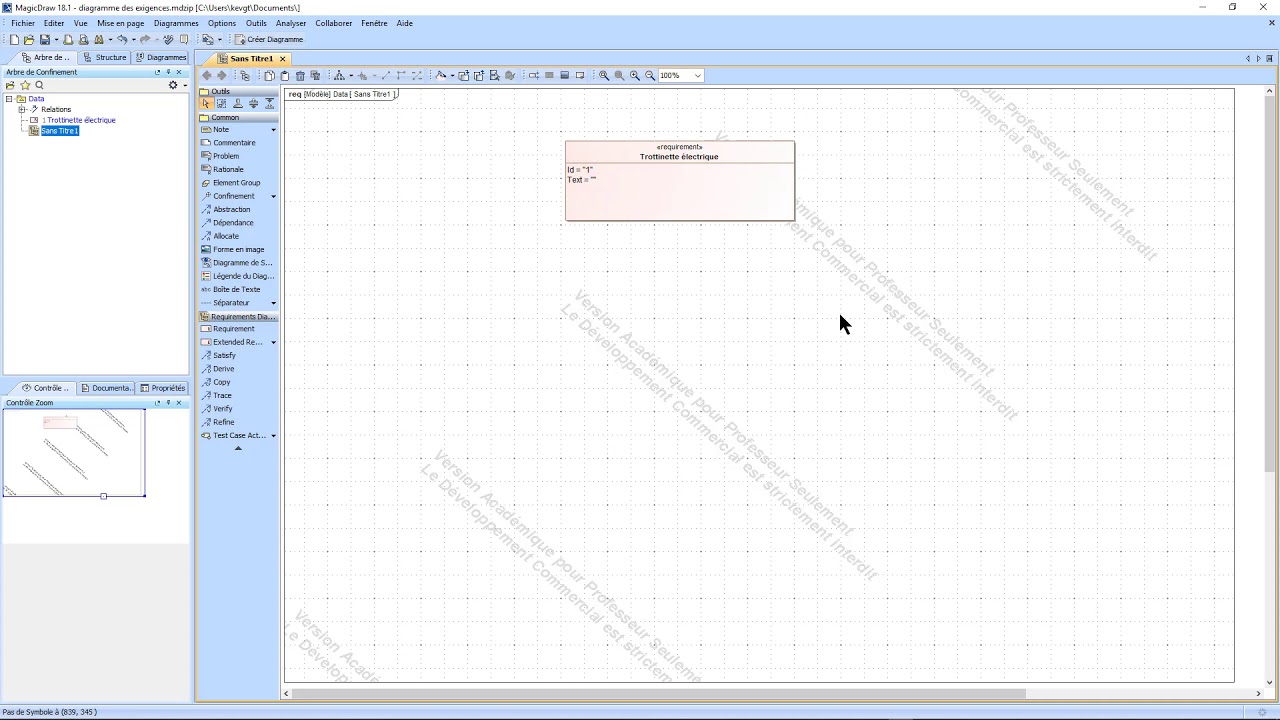Switch to the Structure tab
Screen dimensions: 1280x720
tap(105, 57)
